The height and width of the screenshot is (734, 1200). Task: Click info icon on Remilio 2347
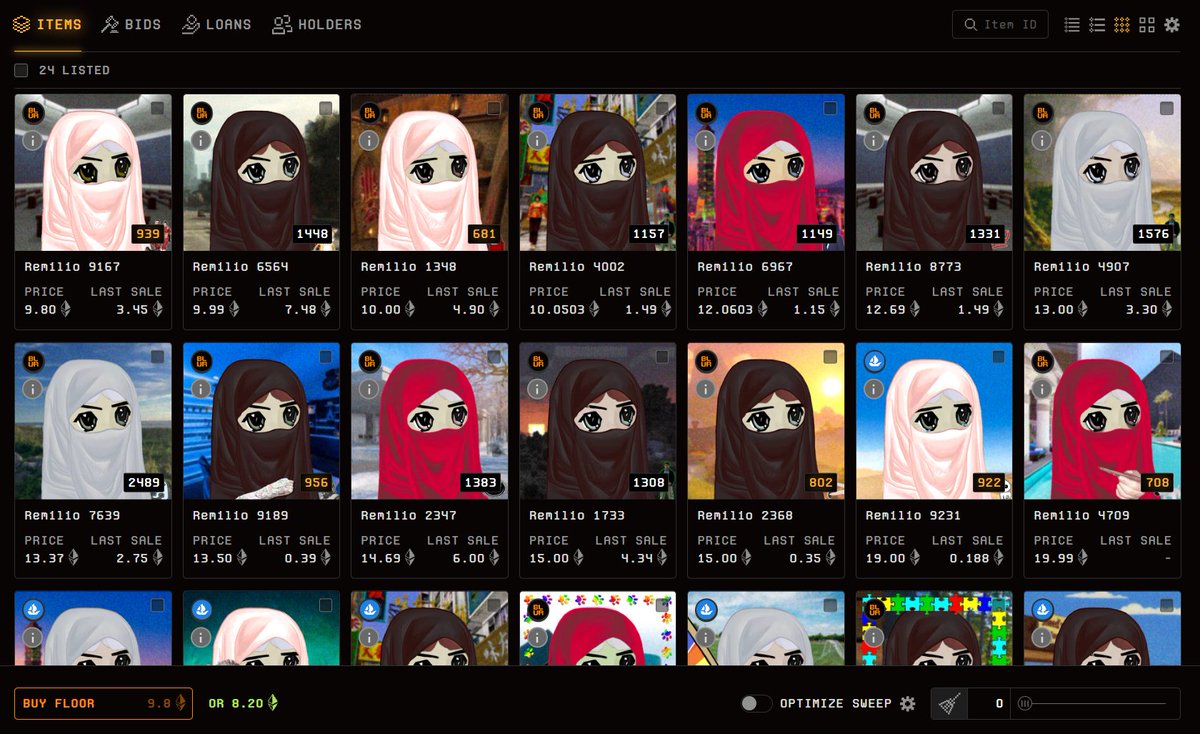click(369, 388)
